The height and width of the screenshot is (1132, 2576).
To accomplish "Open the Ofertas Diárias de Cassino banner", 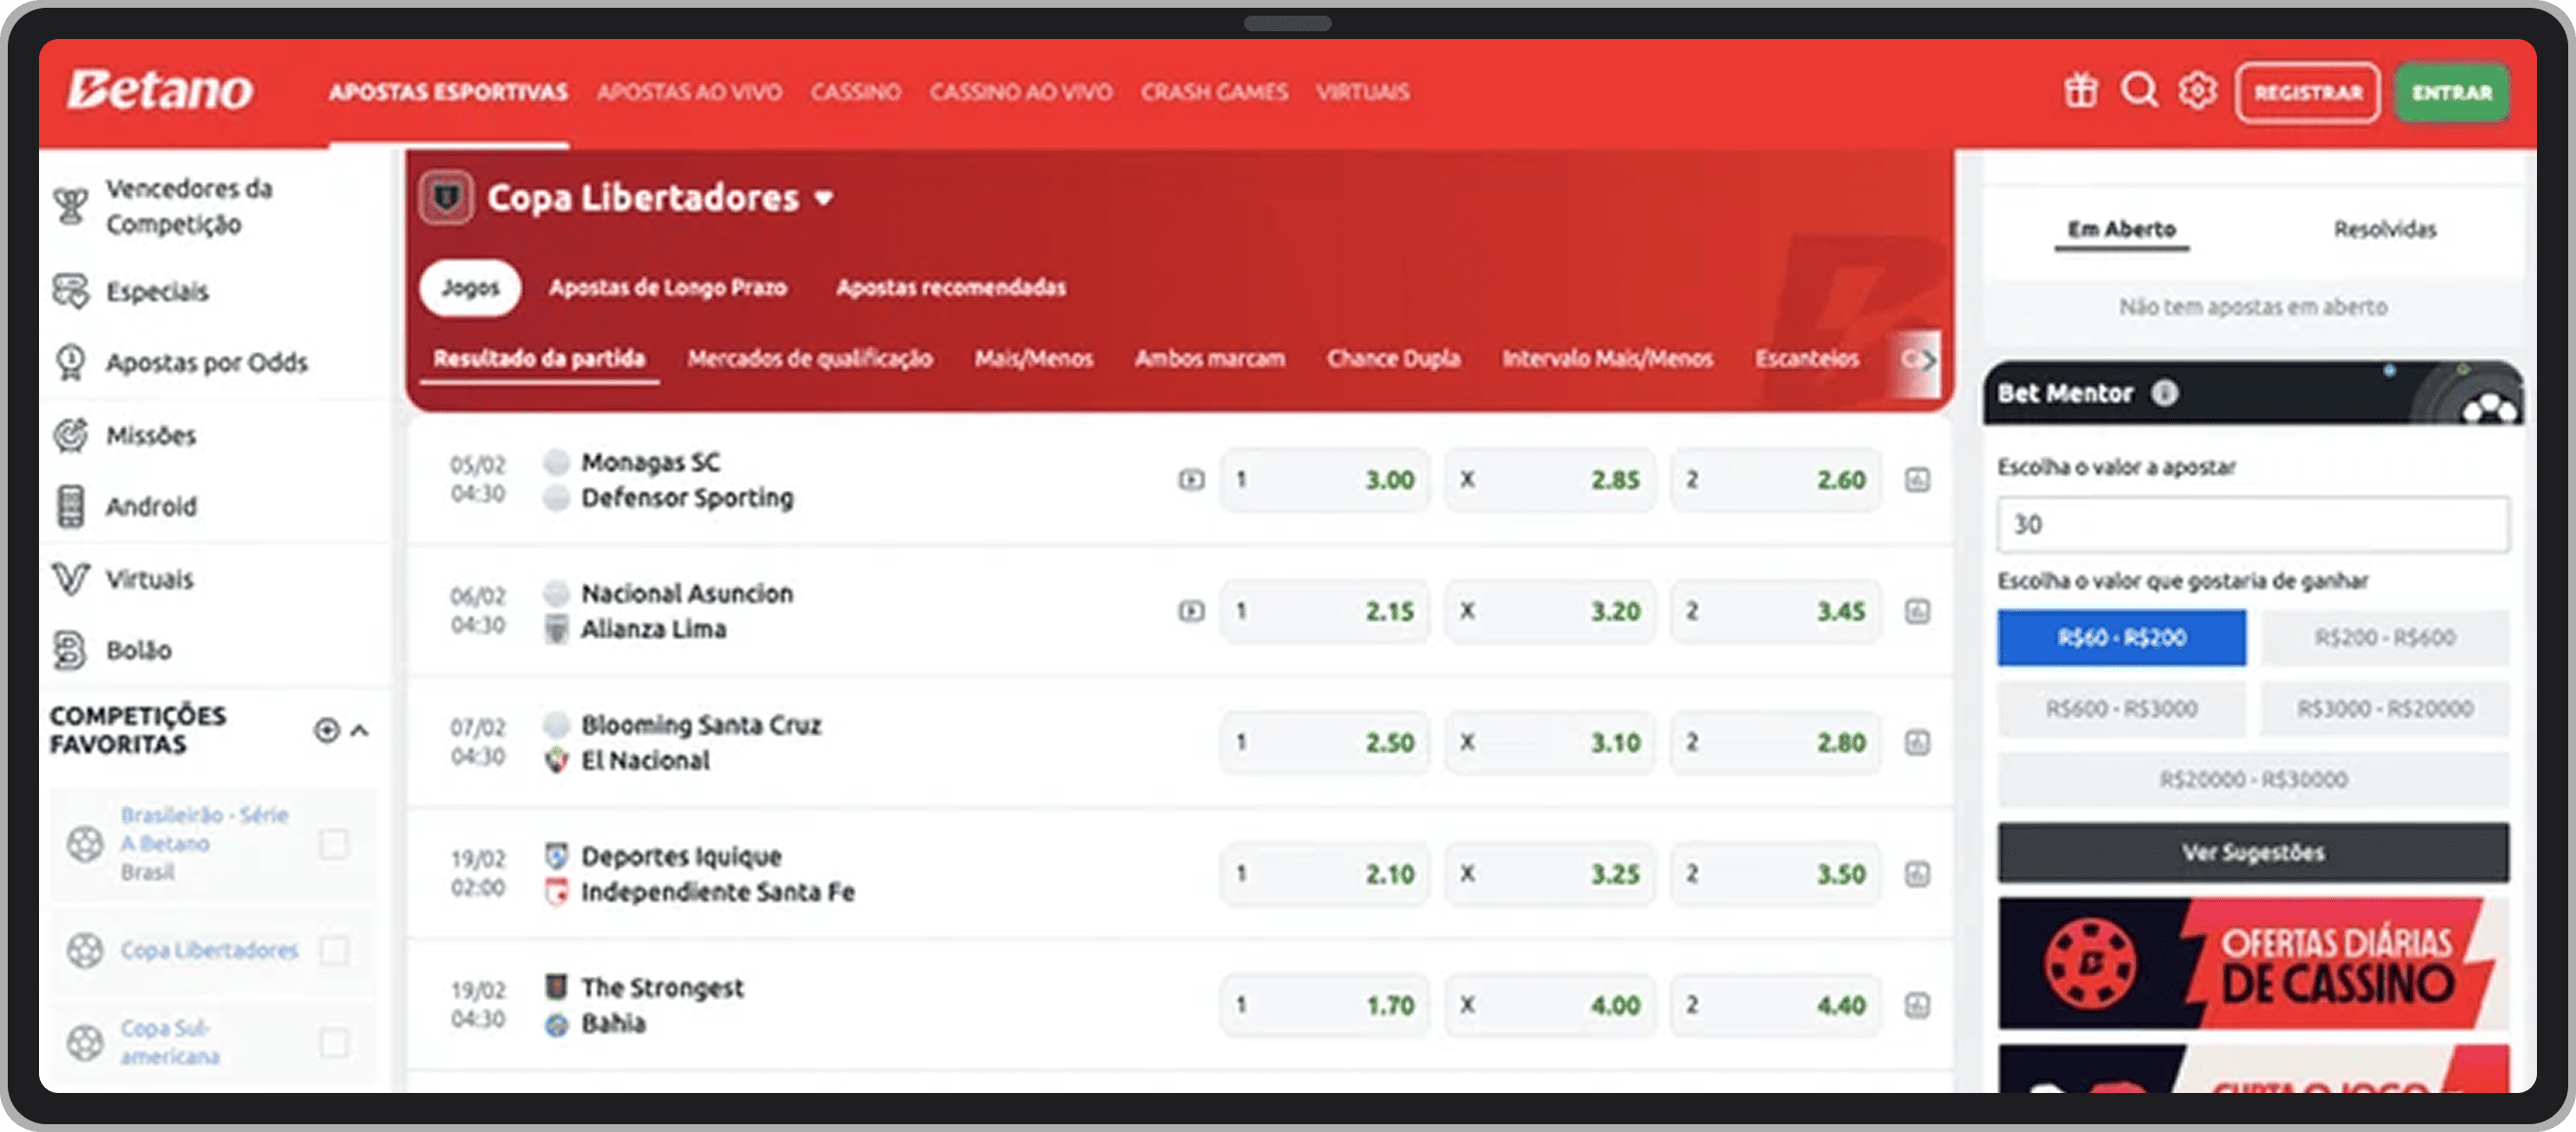I will (x=2253, y=963).
